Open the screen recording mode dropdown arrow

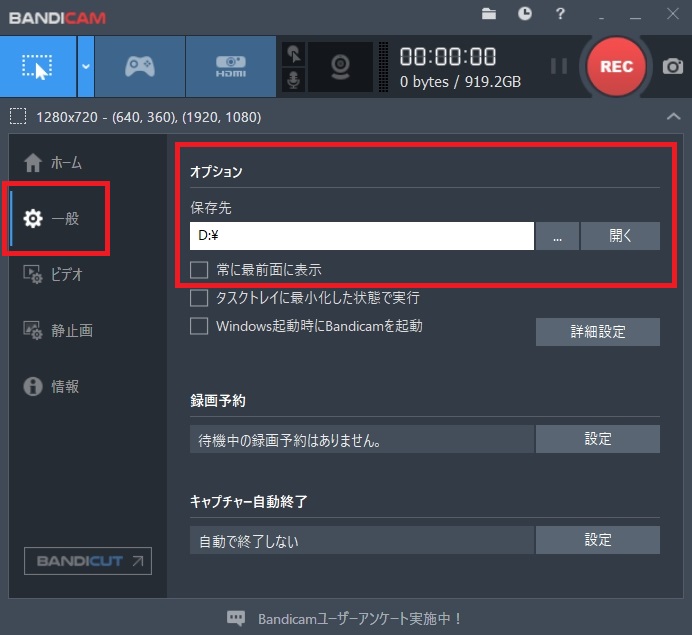coord(86,67)
